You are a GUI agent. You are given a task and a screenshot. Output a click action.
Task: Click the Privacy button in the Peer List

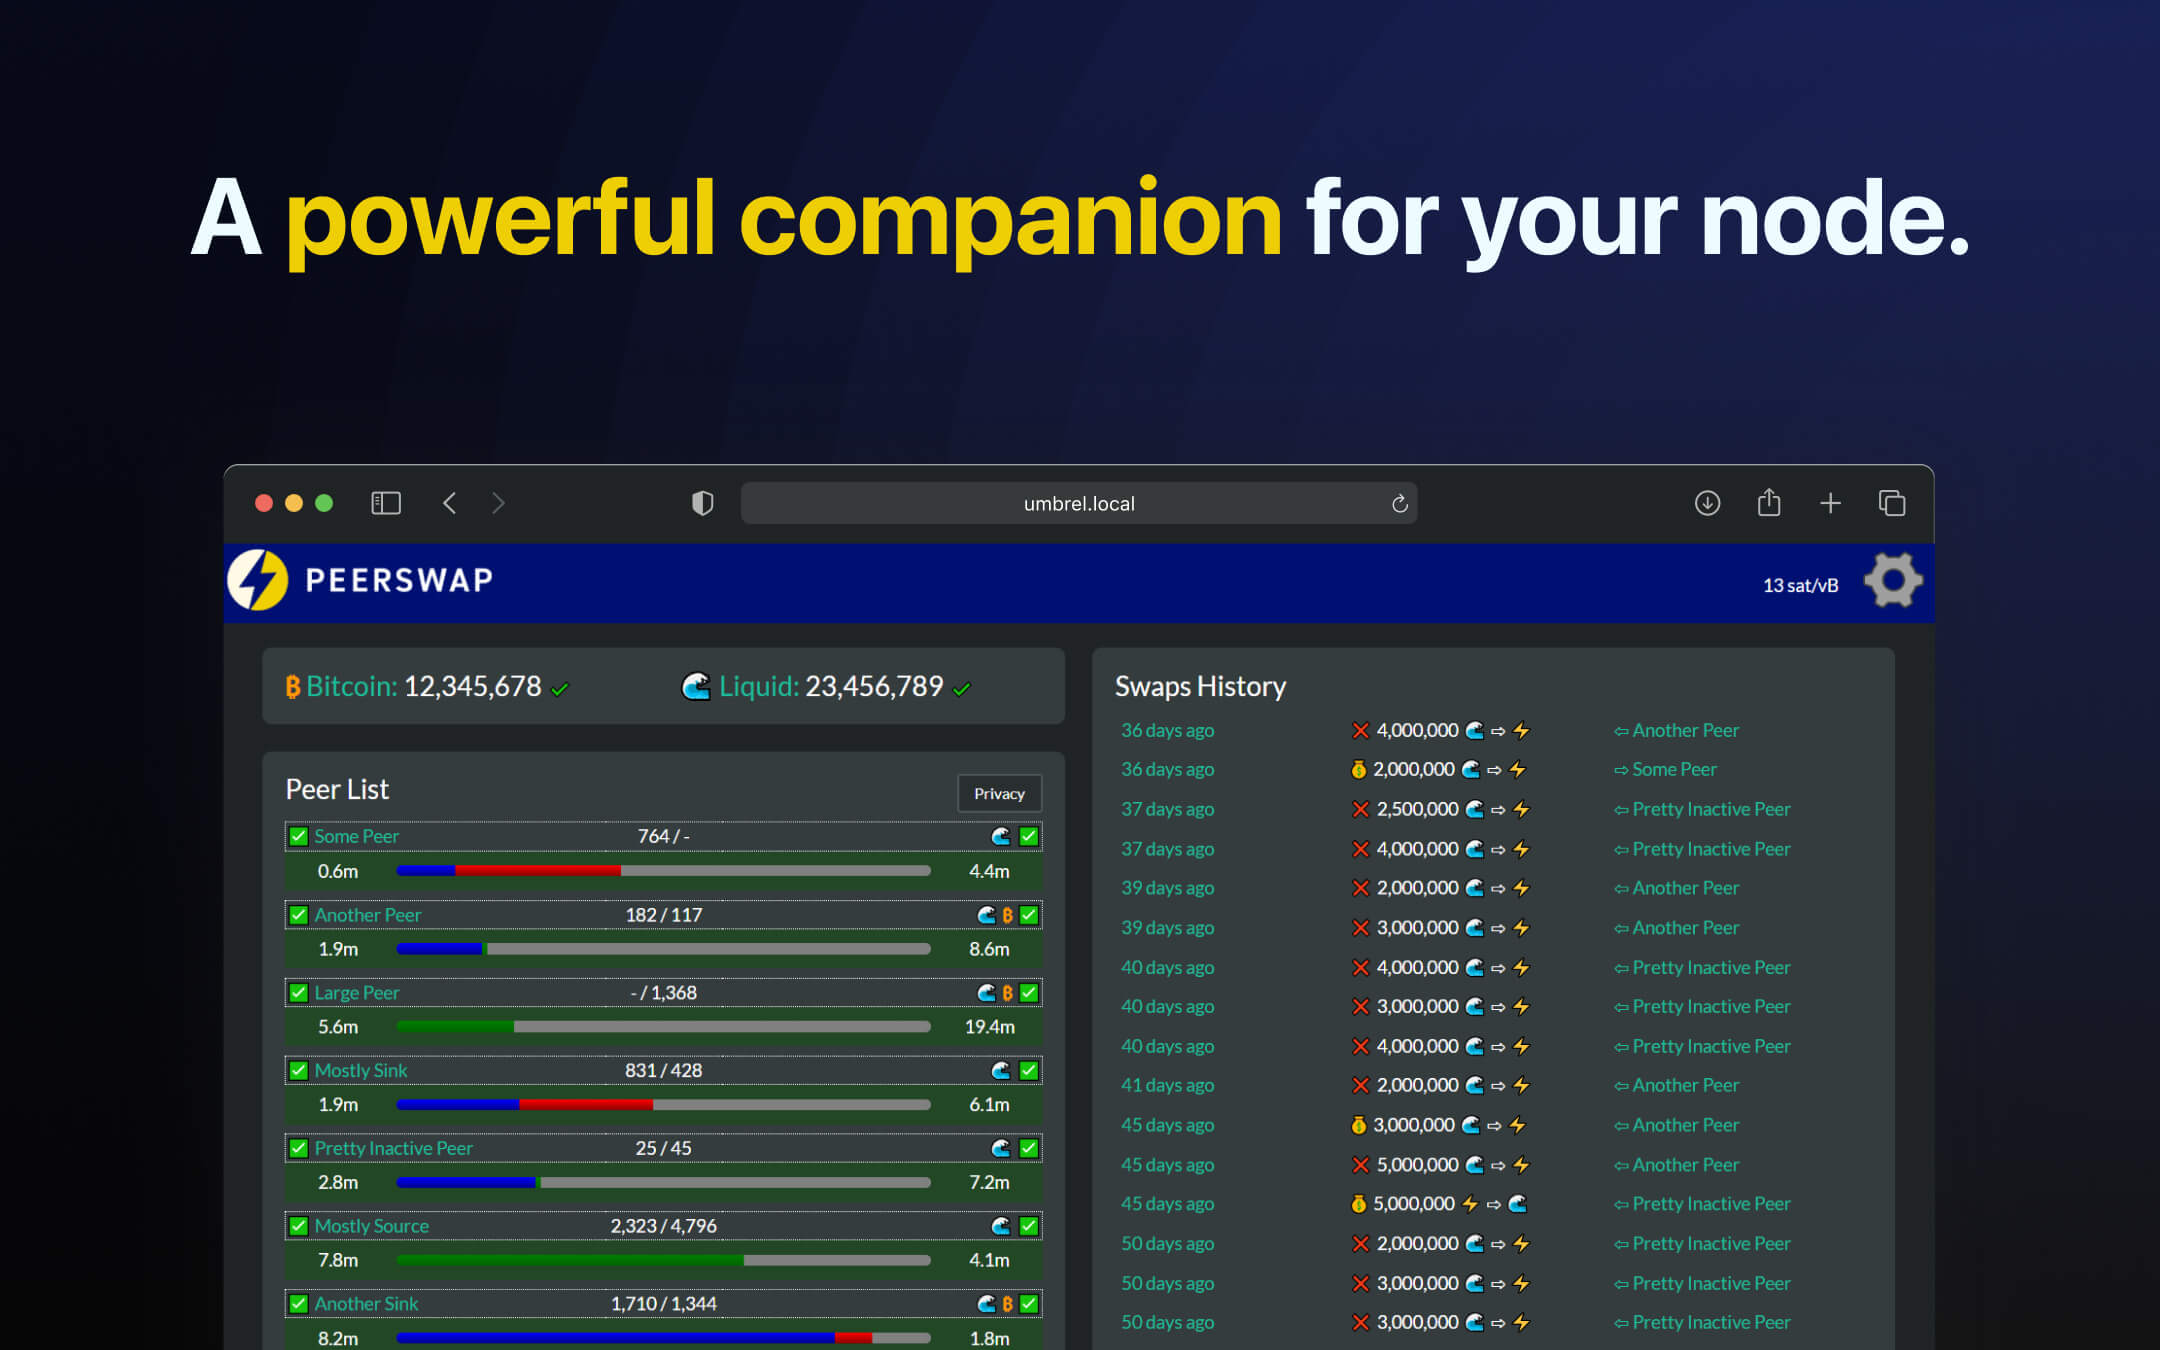(x=998, y=793)
